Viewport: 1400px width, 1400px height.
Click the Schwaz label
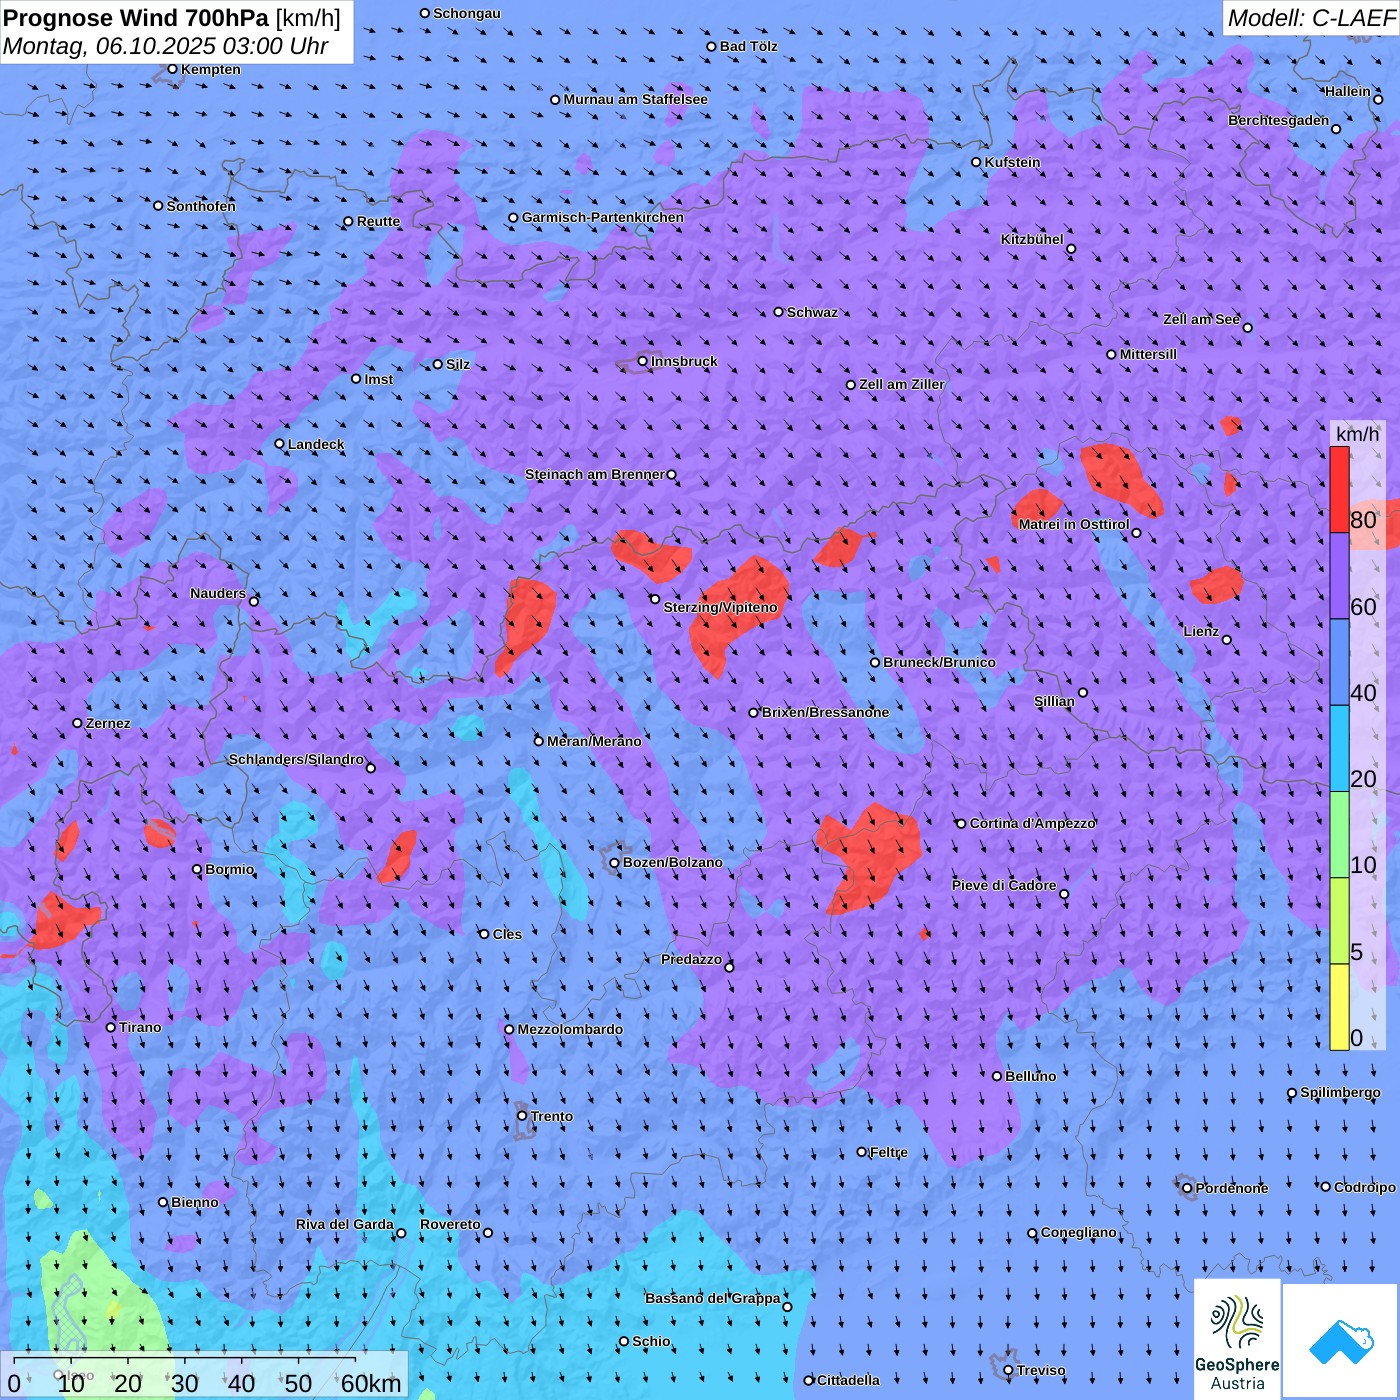[812, 312]
